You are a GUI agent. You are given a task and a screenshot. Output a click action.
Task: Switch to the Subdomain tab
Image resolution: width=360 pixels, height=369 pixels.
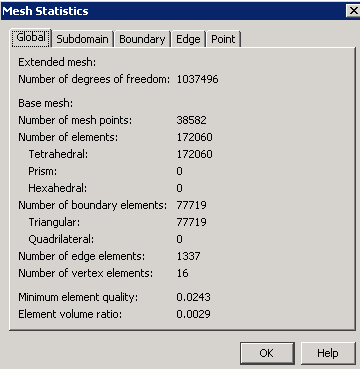[x=82, y=39]
